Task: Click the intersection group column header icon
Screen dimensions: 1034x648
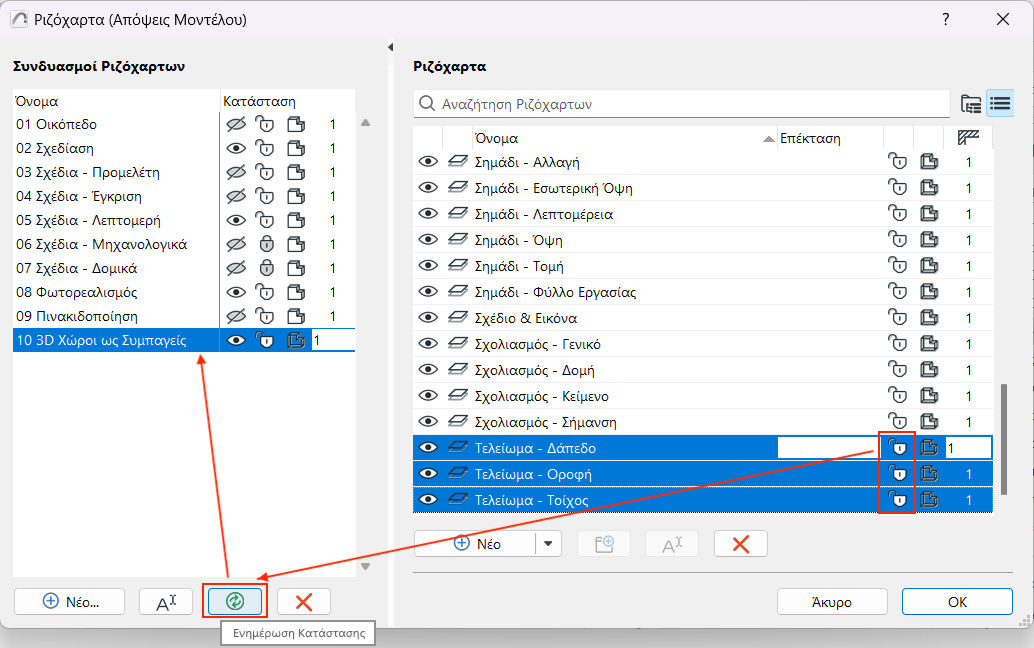Action: click(968, 138)
